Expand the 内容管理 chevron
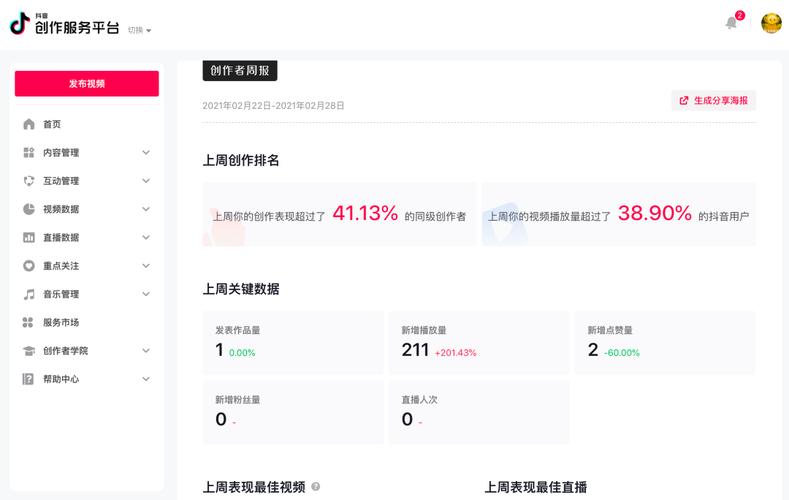789x500 pixels. tap(146, 153)
